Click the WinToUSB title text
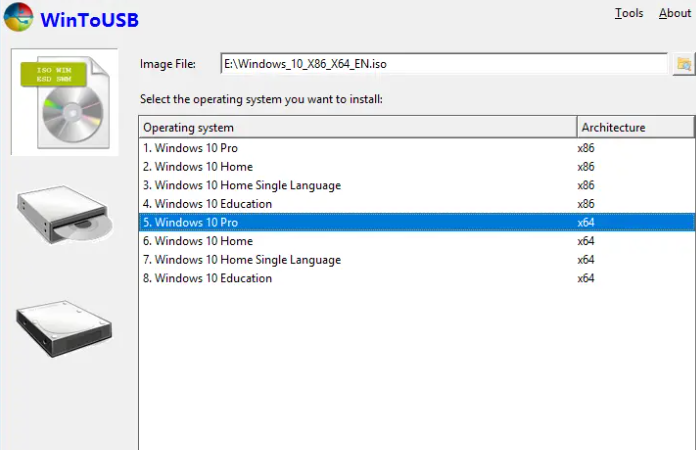696x450 pixels. point(89,20)
